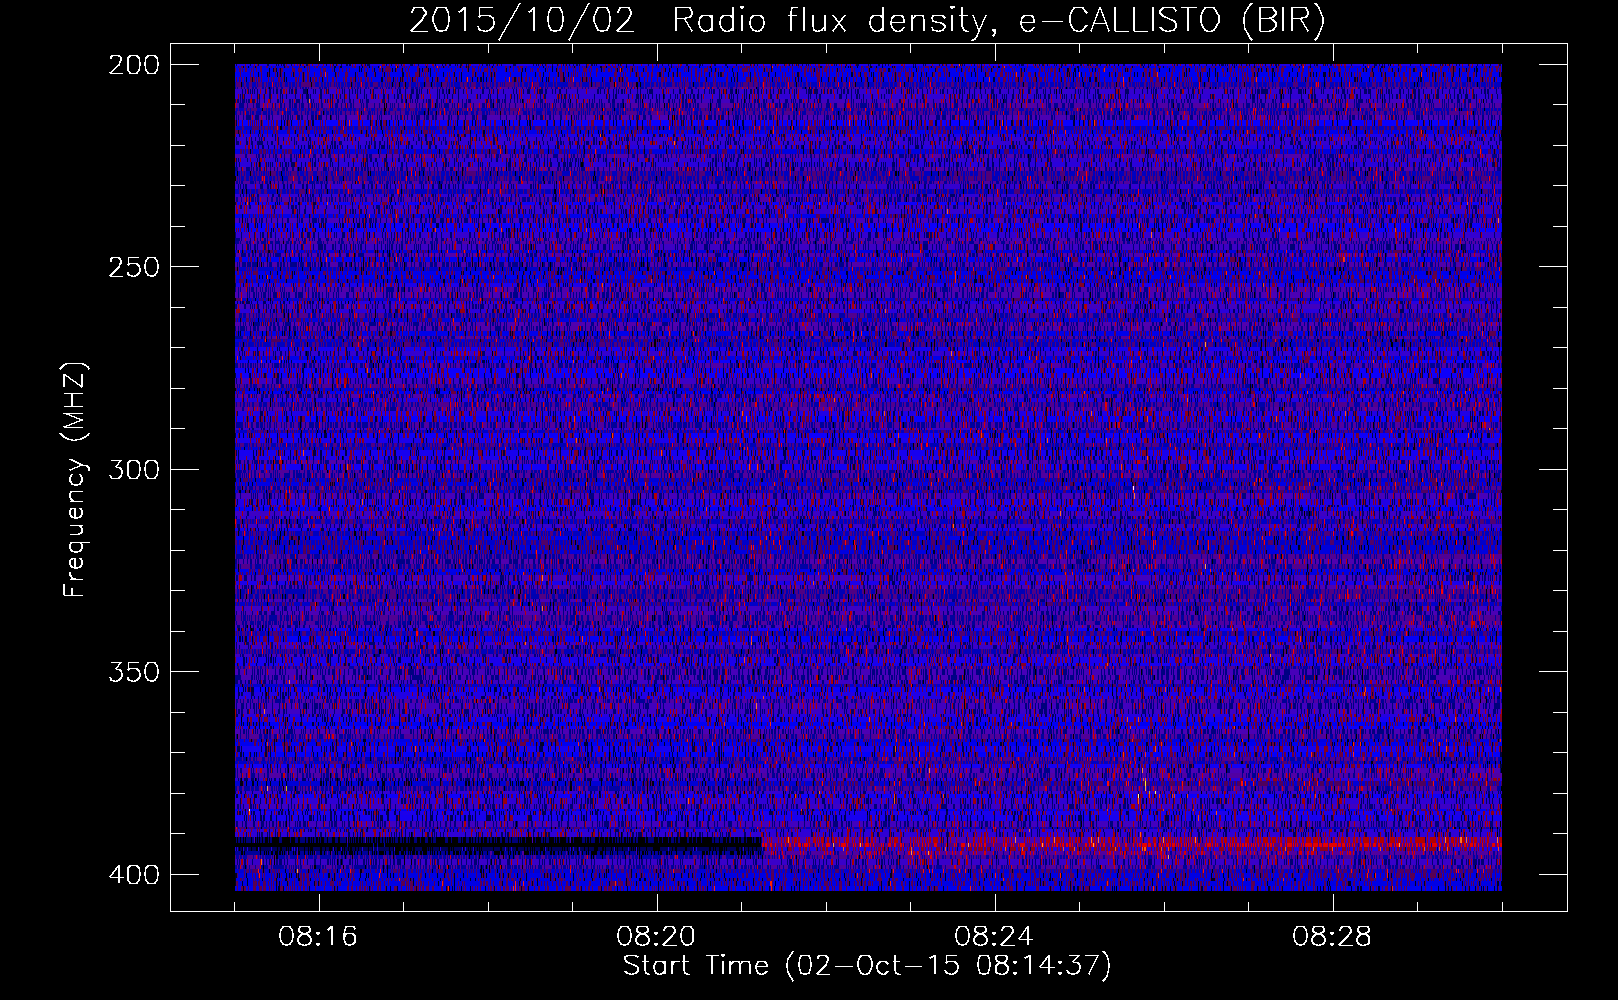Click the 350 frequency tick label

point(134,672)
